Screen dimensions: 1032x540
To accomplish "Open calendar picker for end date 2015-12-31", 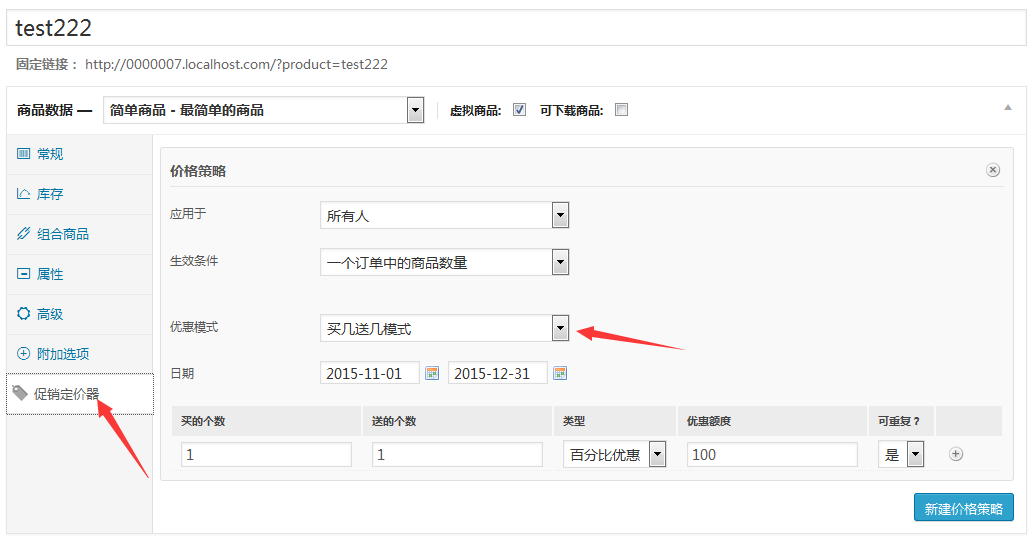I will tap(560, 373).
